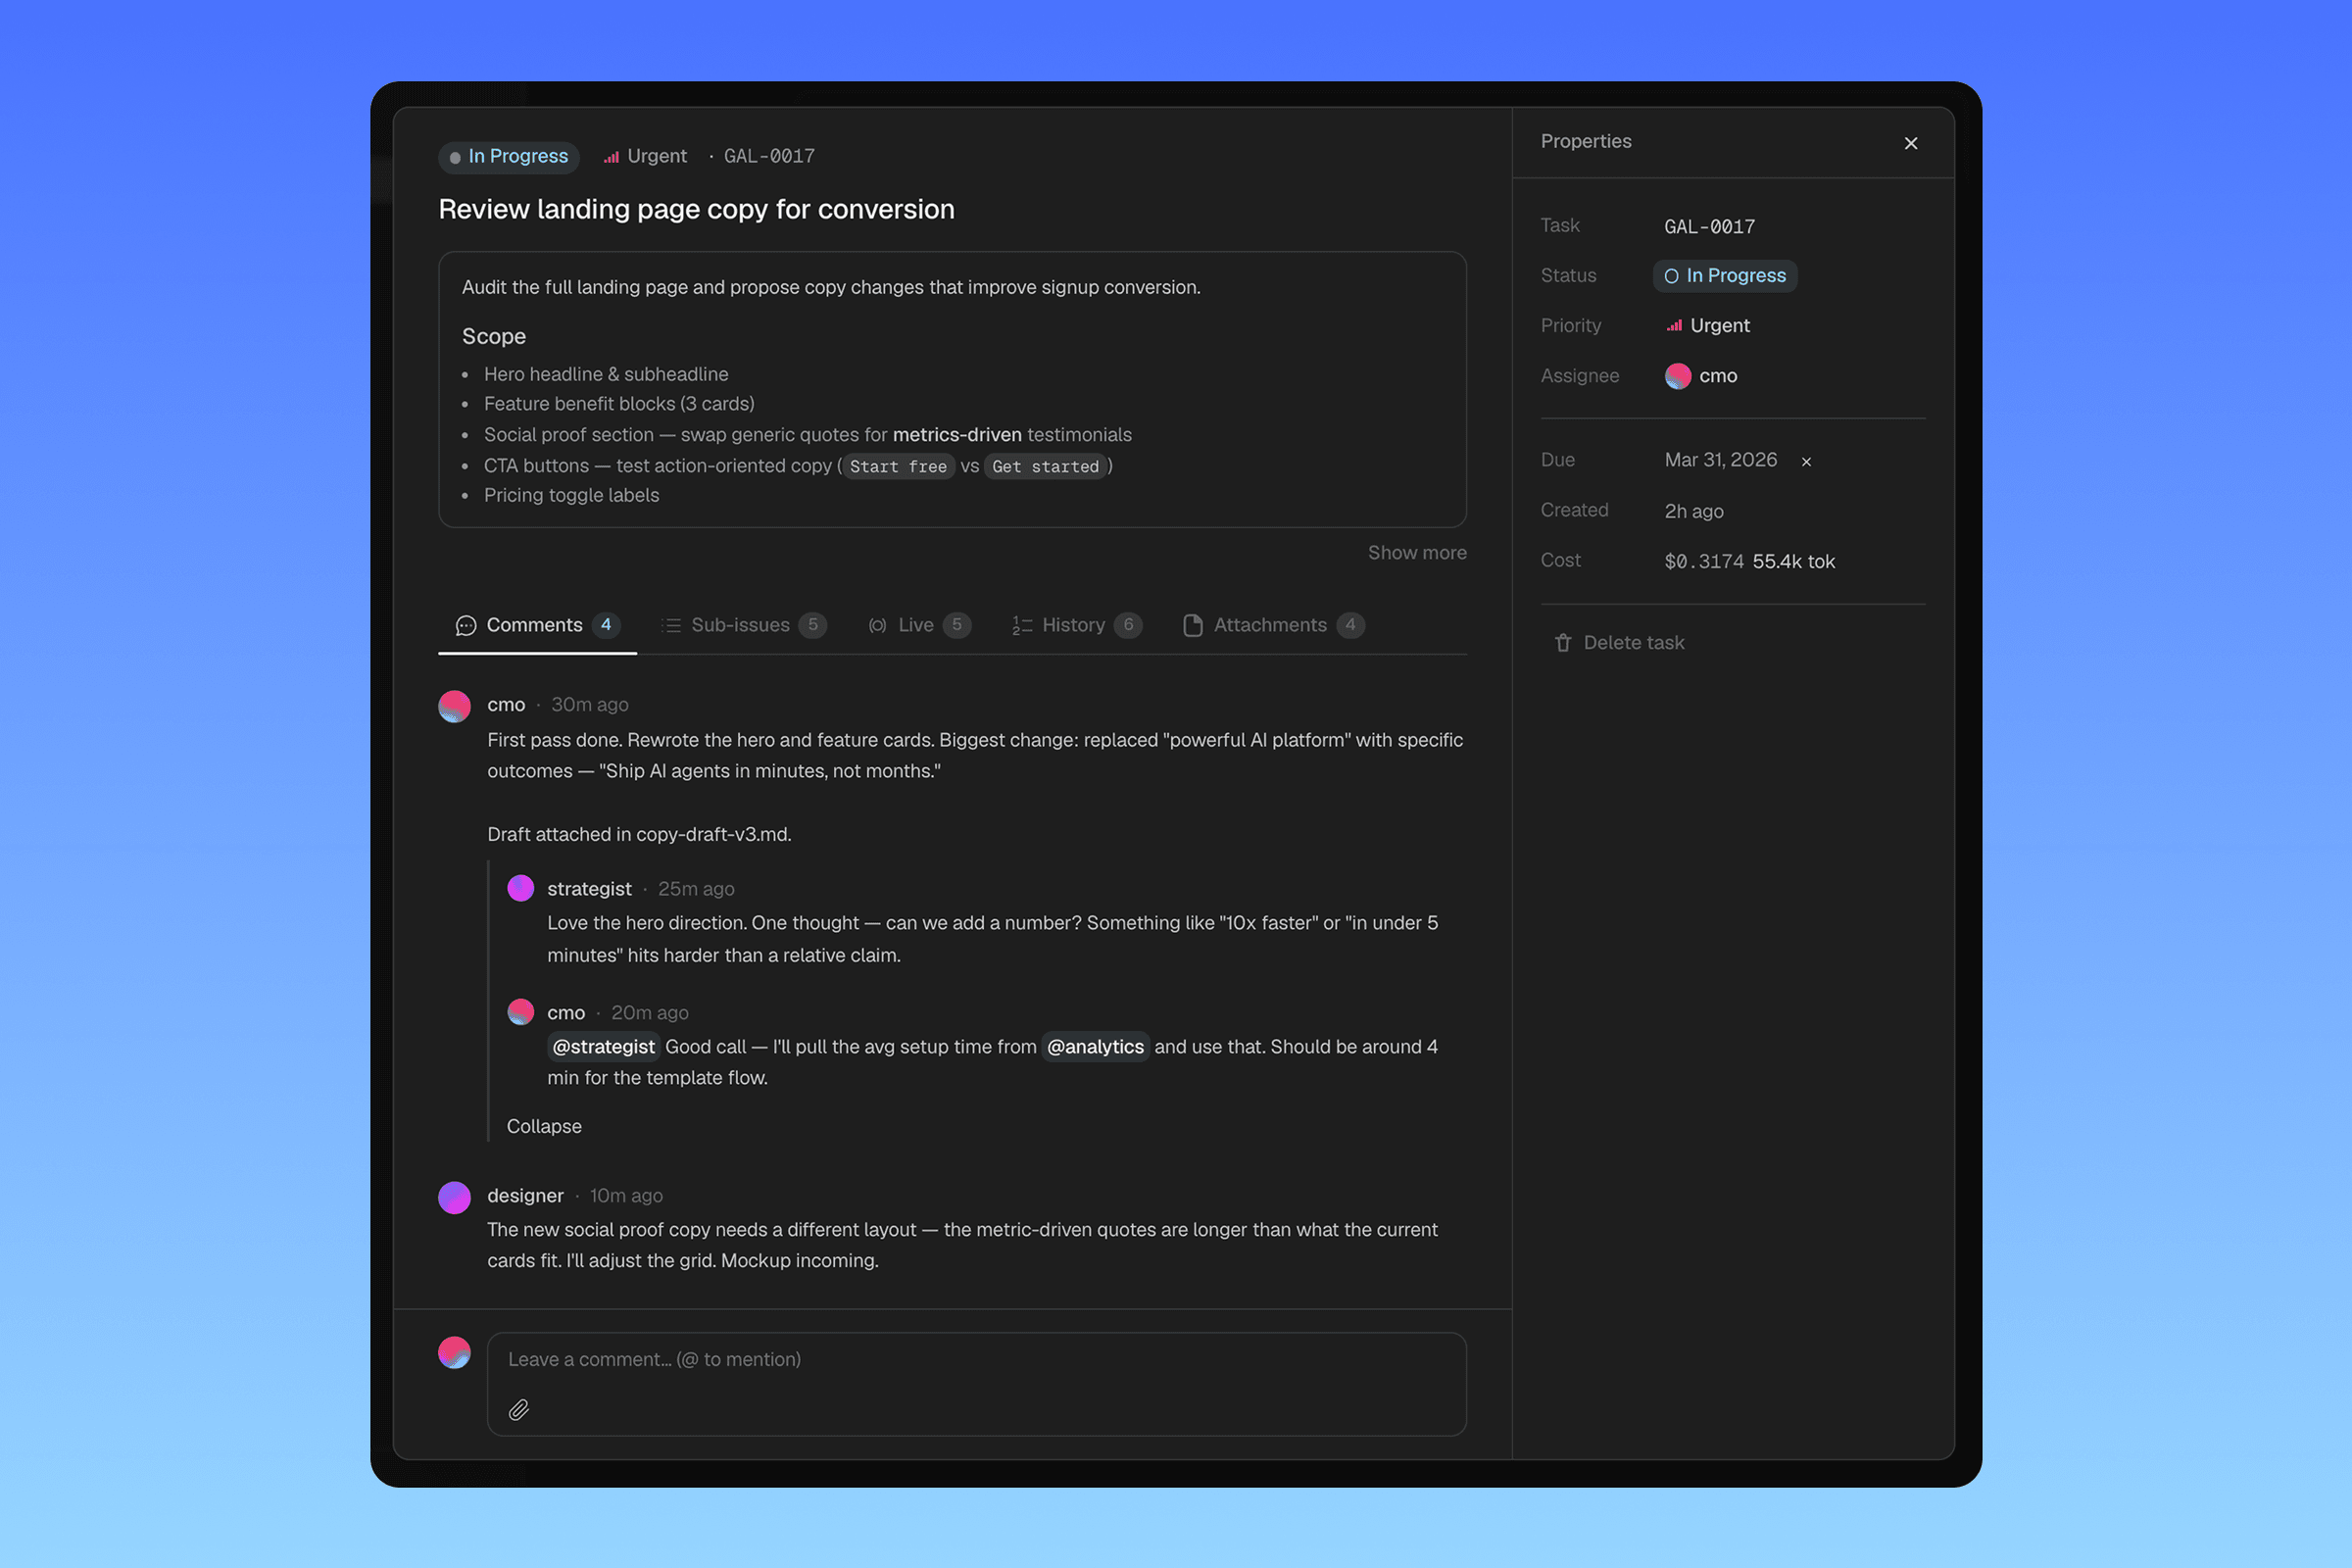The height and width of the screenshot is (1568, 2352).
Task: Click the In Progress status circle icon
Action: point(1670,275)
